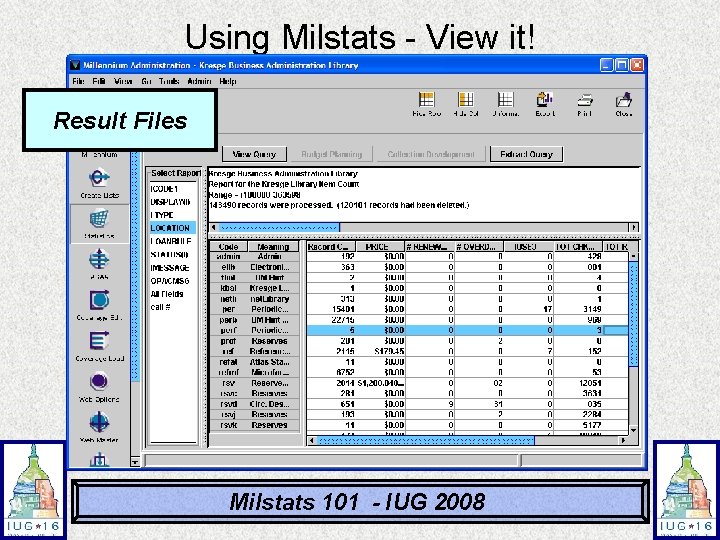
Task: Open the Coverage Load sidebar icon
Action: (x=99, y=346)
